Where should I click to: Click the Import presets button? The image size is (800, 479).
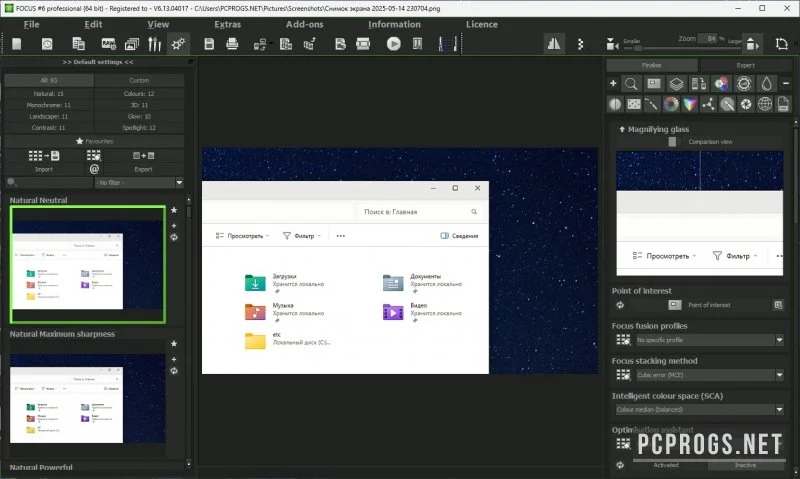click(x=44, y=161)
